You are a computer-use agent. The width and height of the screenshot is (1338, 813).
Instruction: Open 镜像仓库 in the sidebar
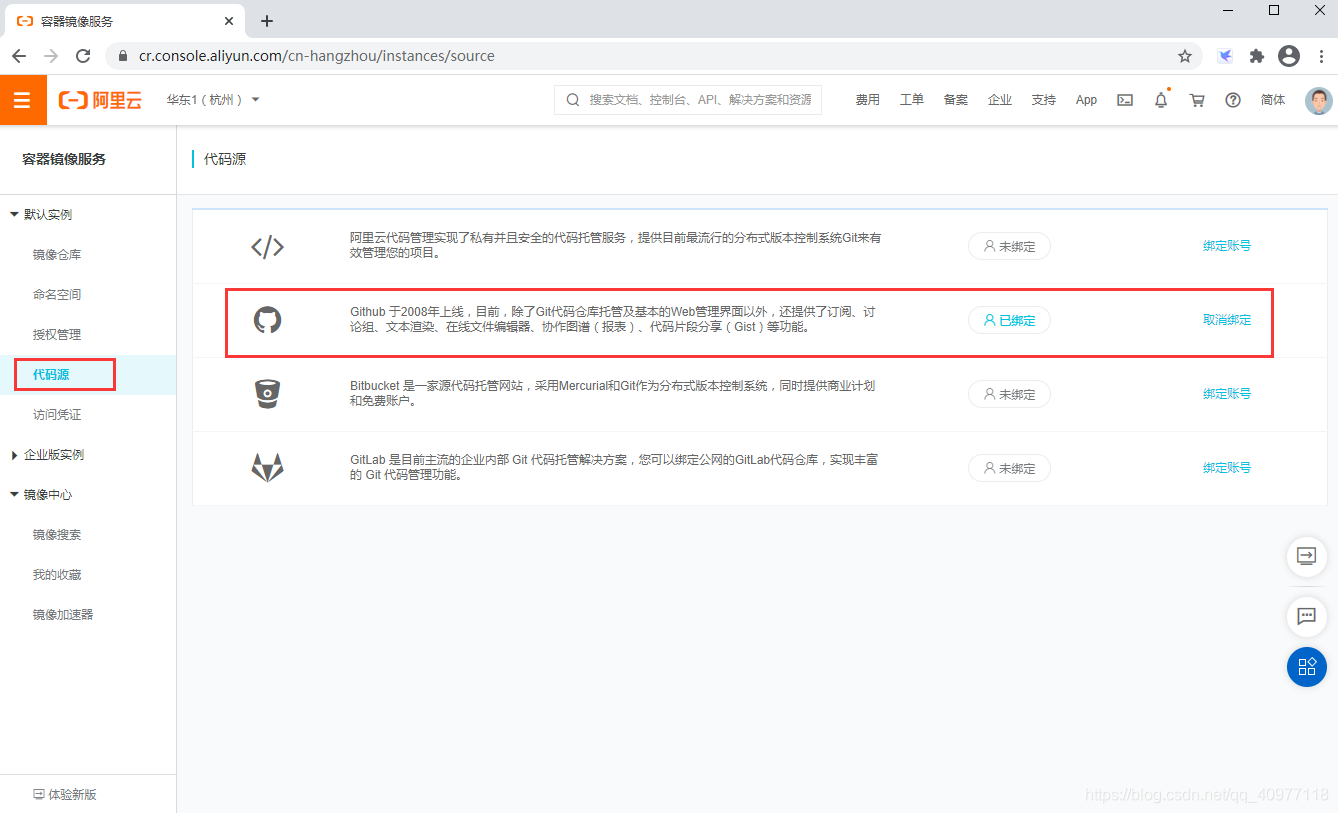[57, 255]
